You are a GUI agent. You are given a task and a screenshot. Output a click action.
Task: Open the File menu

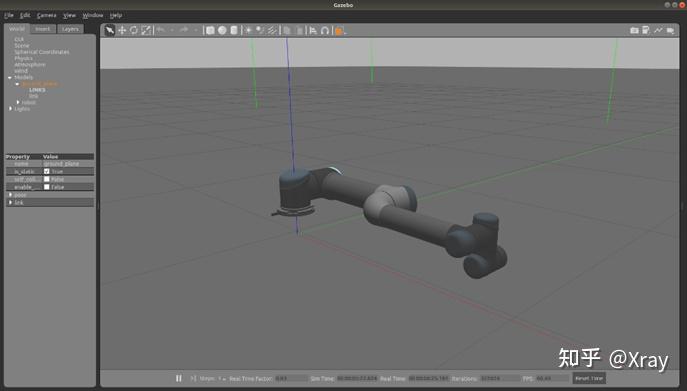[9, 15]
